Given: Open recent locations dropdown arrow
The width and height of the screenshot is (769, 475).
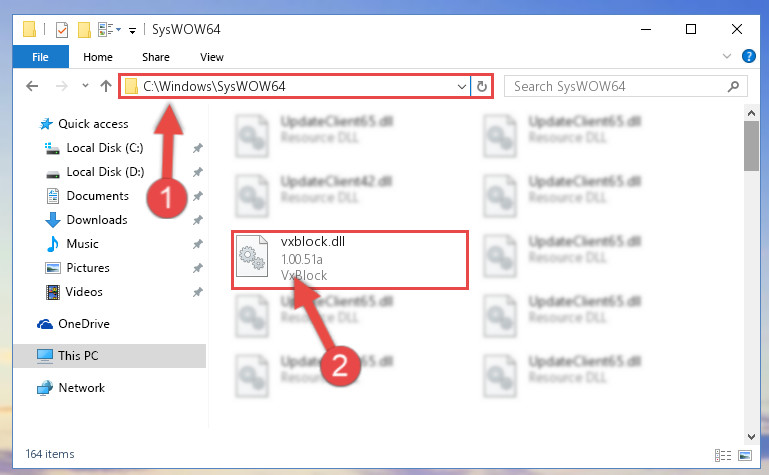Looking at the screenshot, I should [x=85, y=86].
